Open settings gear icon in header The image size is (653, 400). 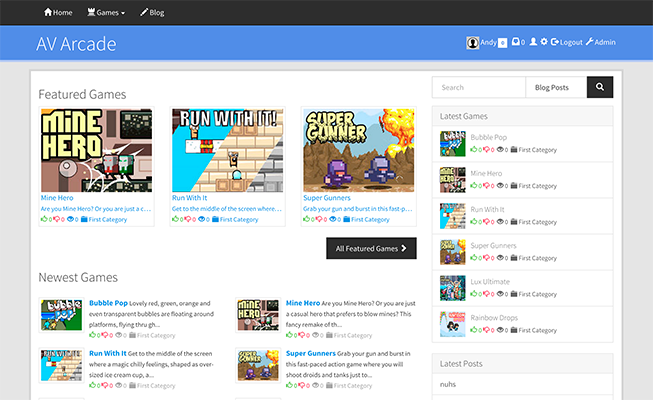(x=544, y=42)
